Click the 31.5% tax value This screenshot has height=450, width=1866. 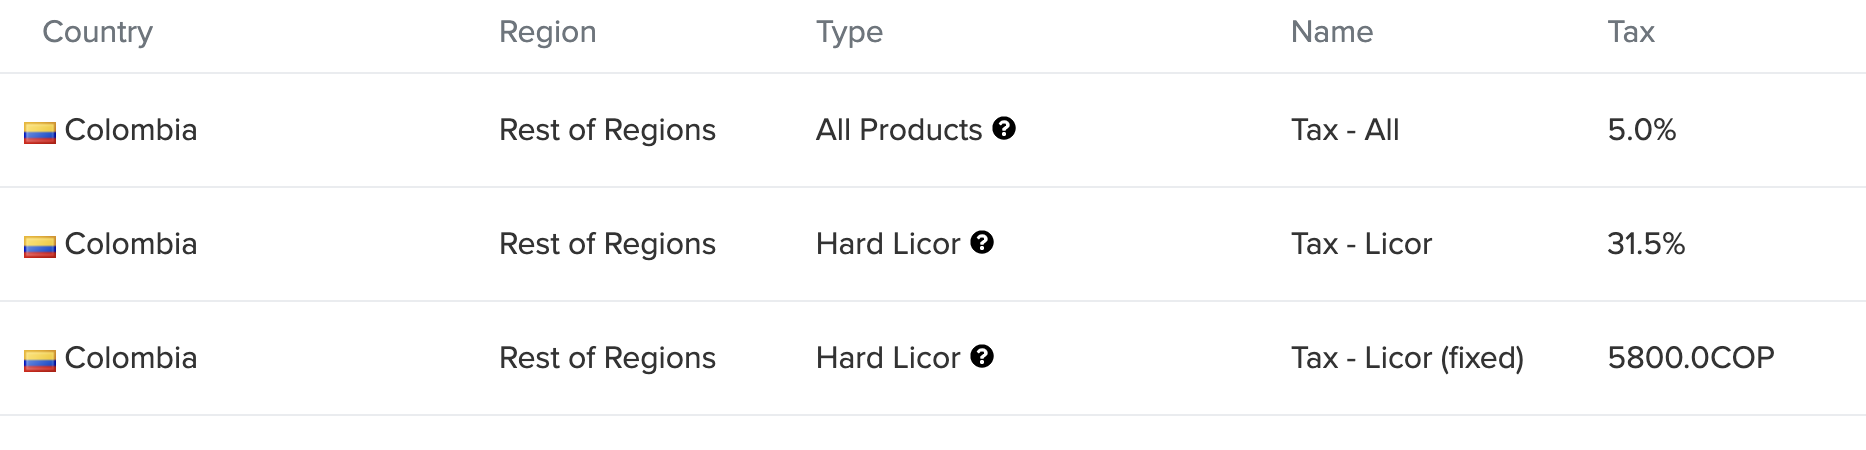tap(1645, 244)
